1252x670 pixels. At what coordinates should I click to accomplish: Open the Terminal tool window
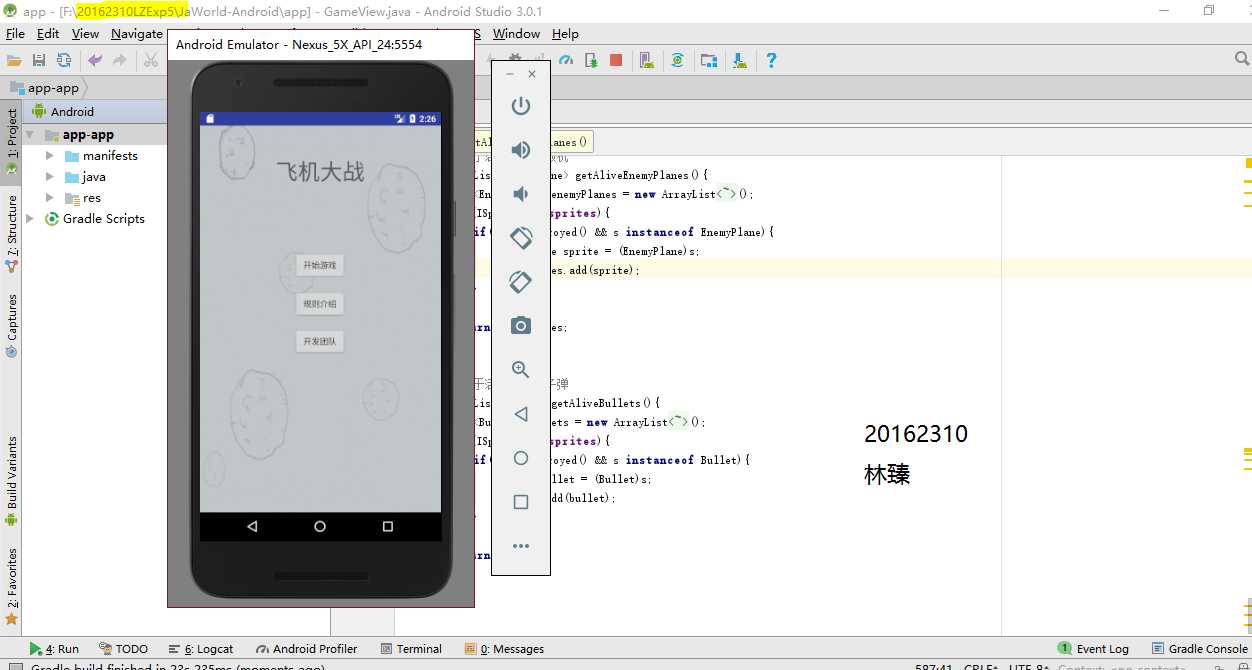coord(411,649)
